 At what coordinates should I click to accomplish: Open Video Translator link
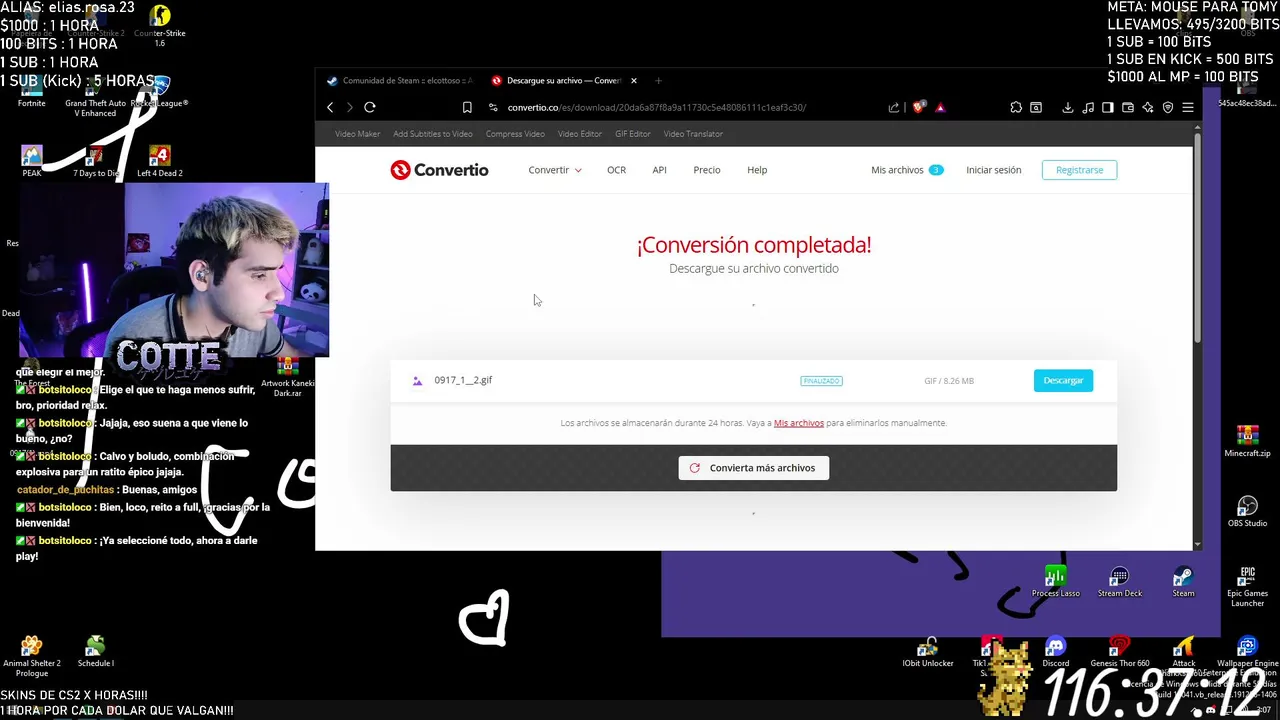tap(693, 134)
